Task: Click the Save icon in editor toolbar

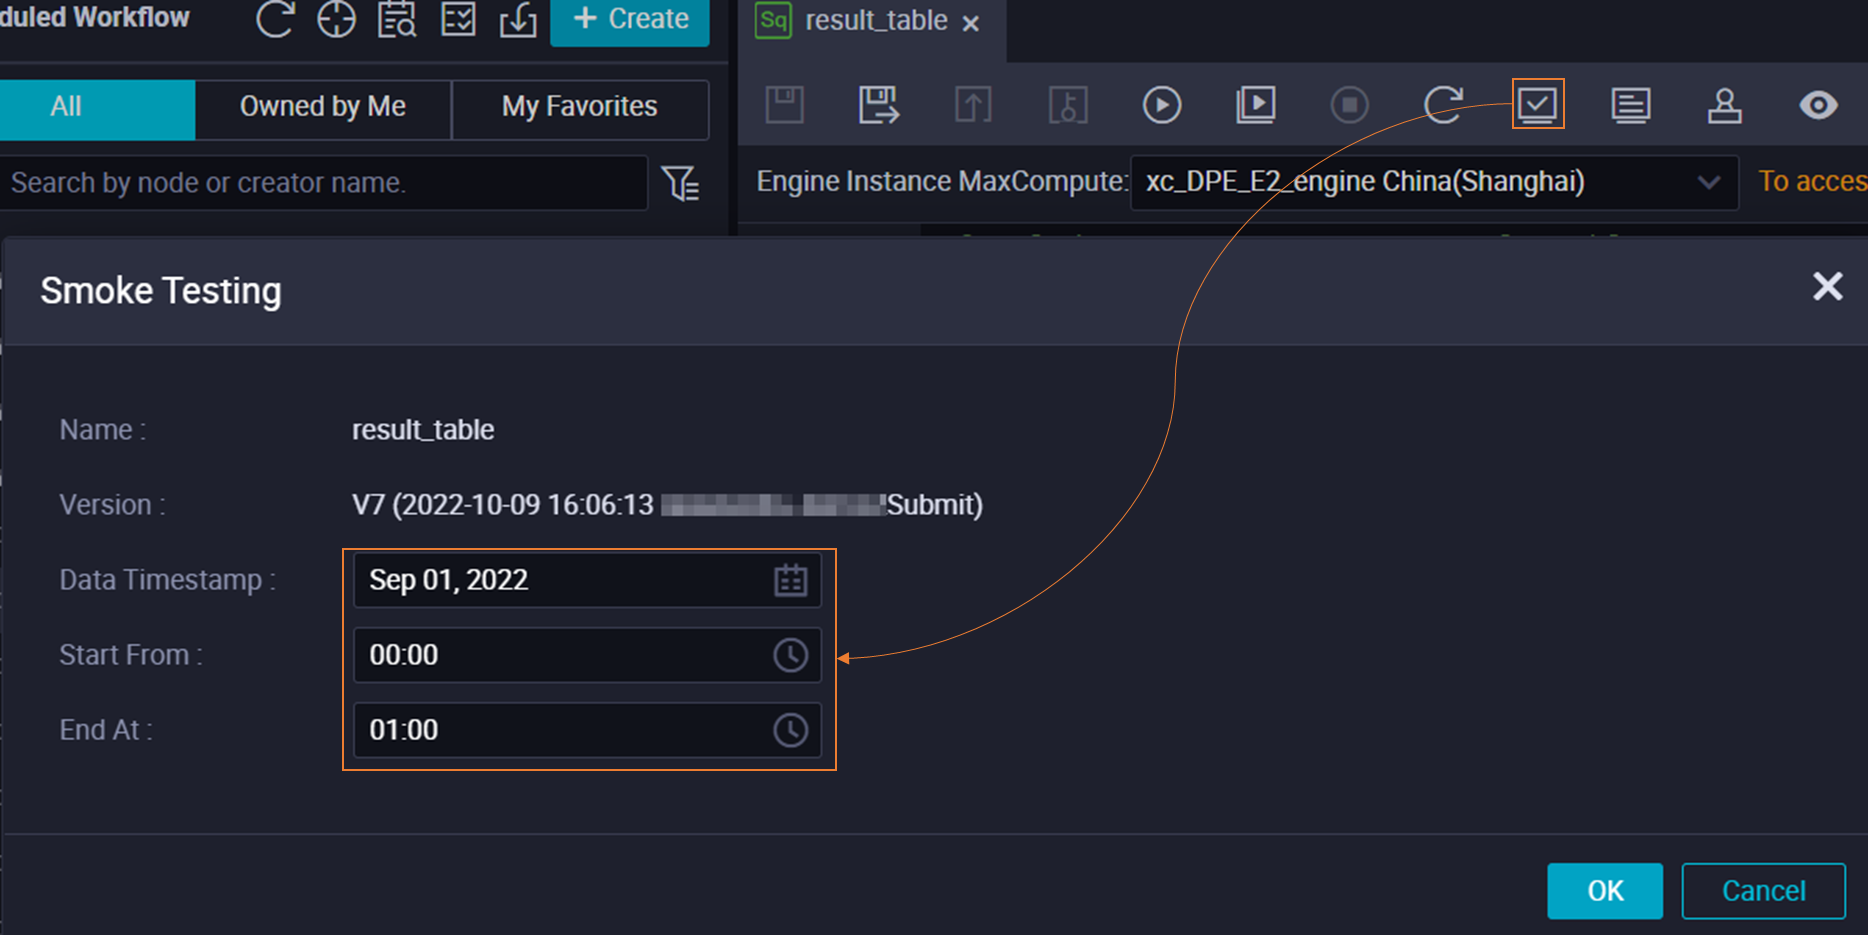Action: click(x=785, y=105)
